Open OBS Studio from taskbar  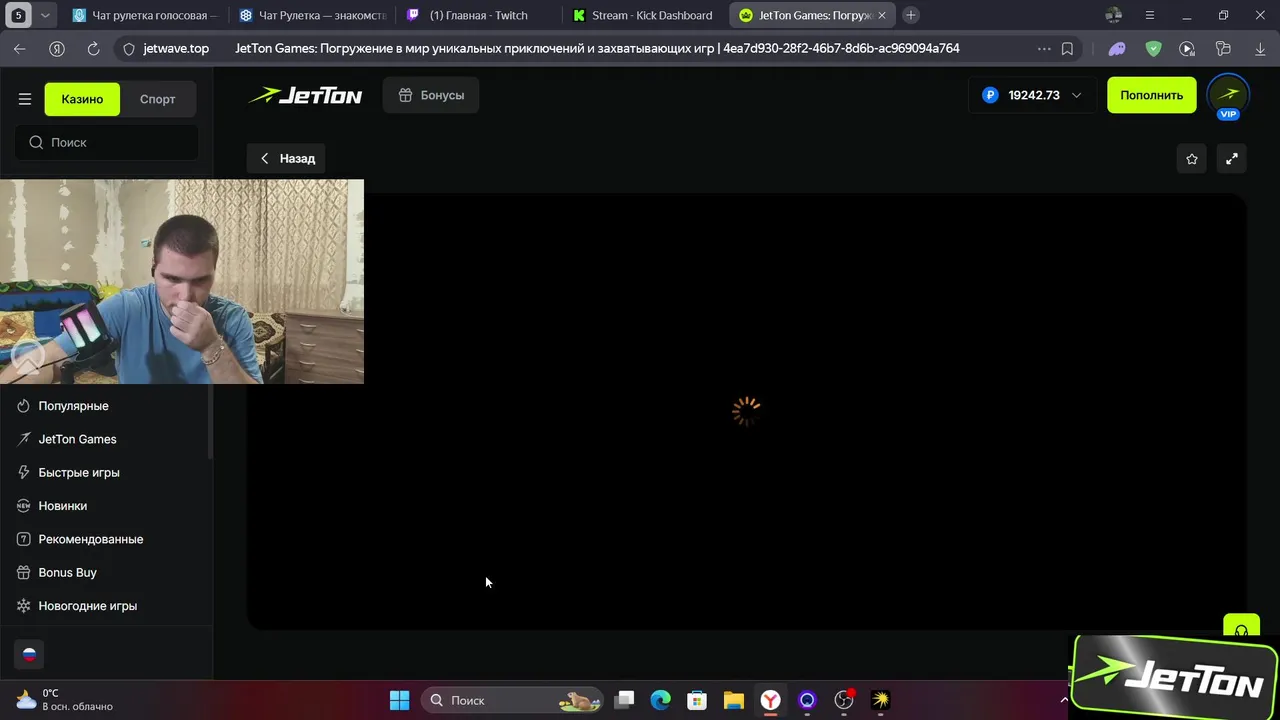844,700
